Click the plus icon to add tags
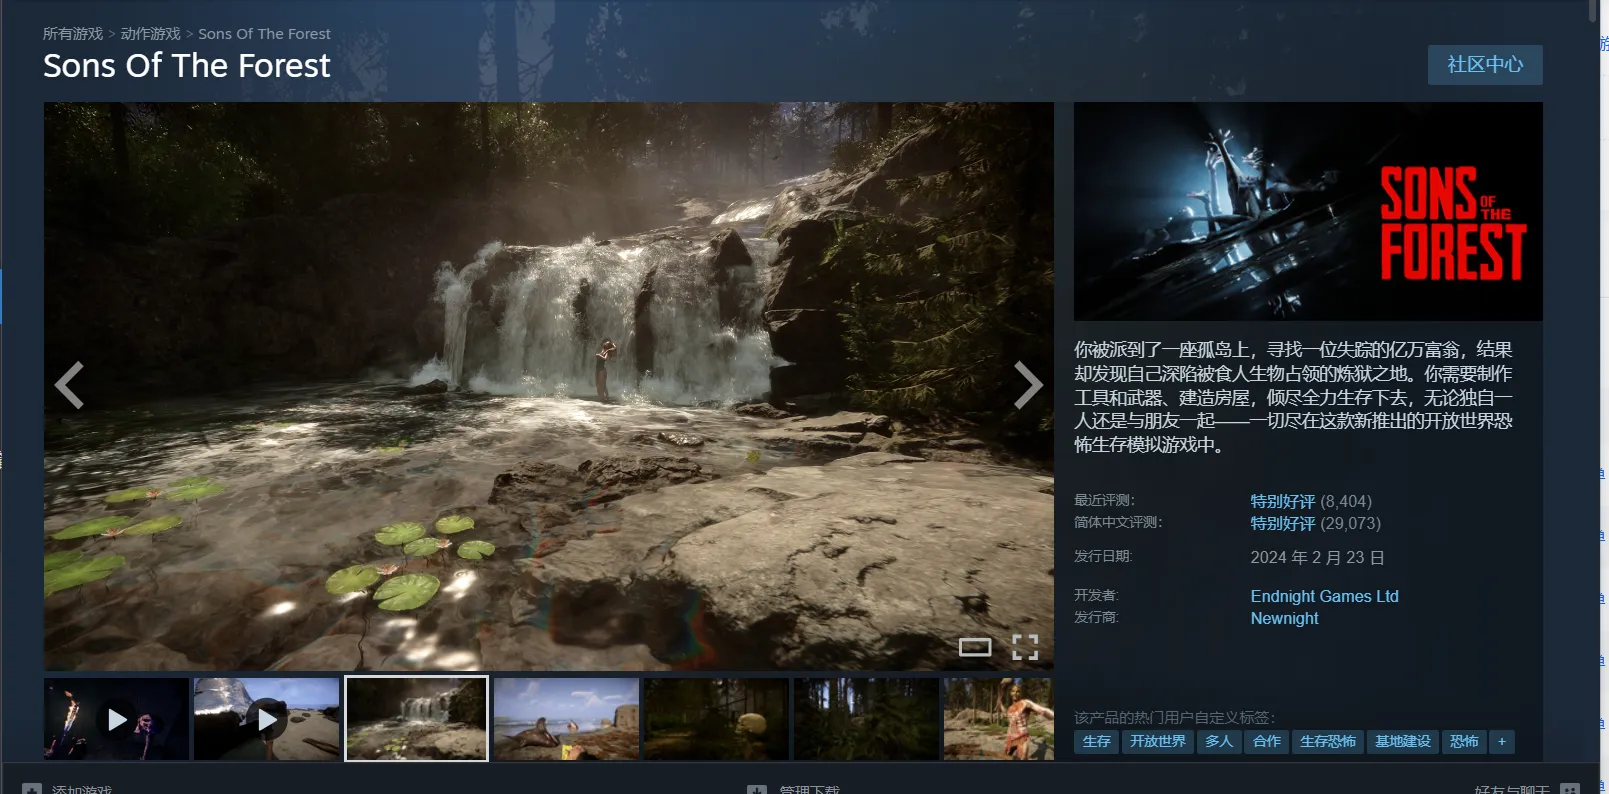The width and height of the screenshot is (1609, 794). click(1501, 741)
